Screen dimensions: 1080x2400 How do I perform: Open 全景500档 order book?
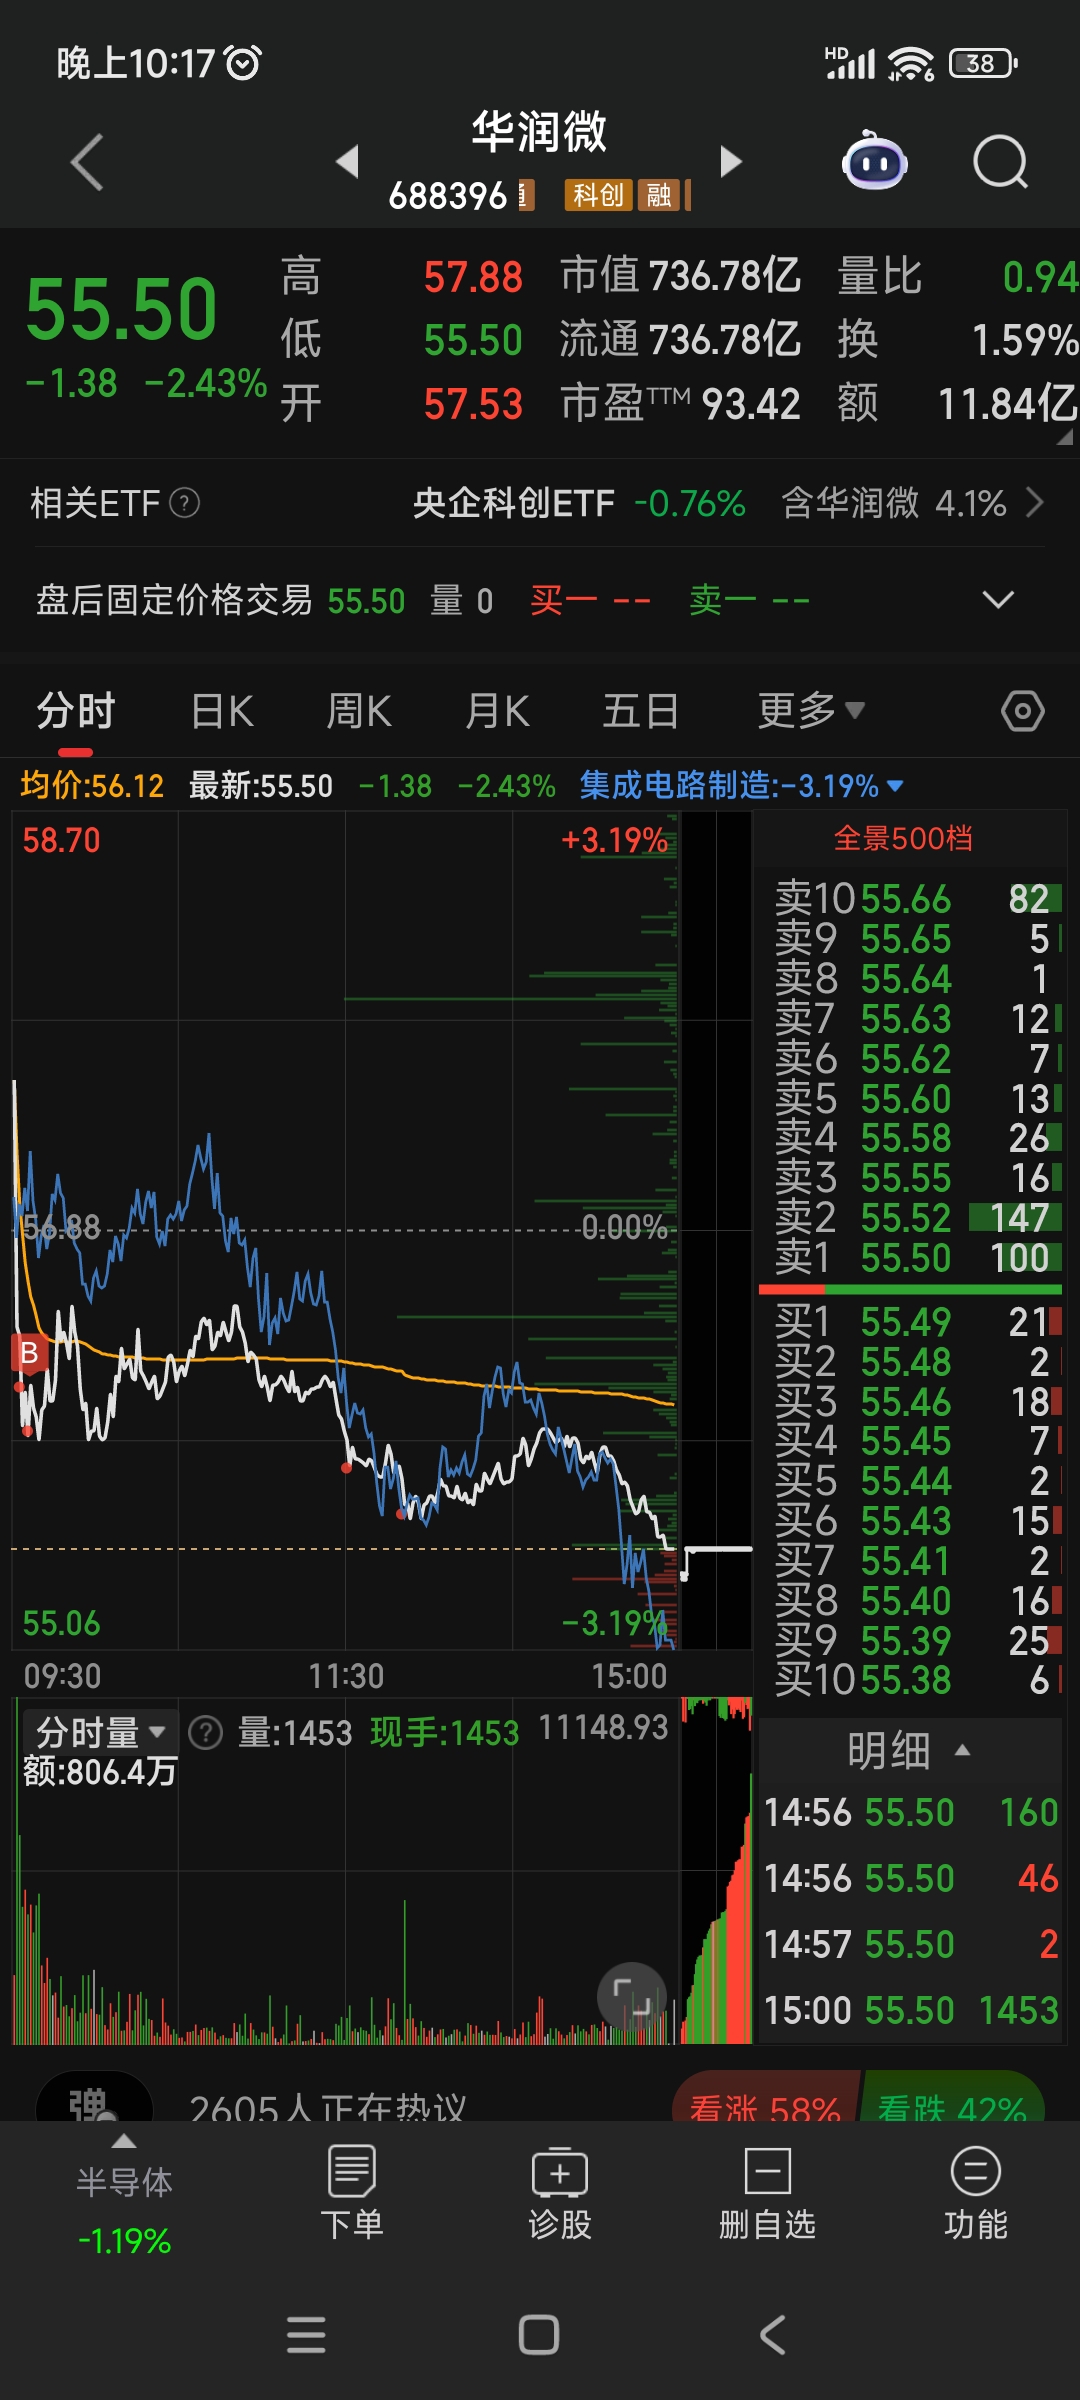pyautogui.click(x=903, y=838)
